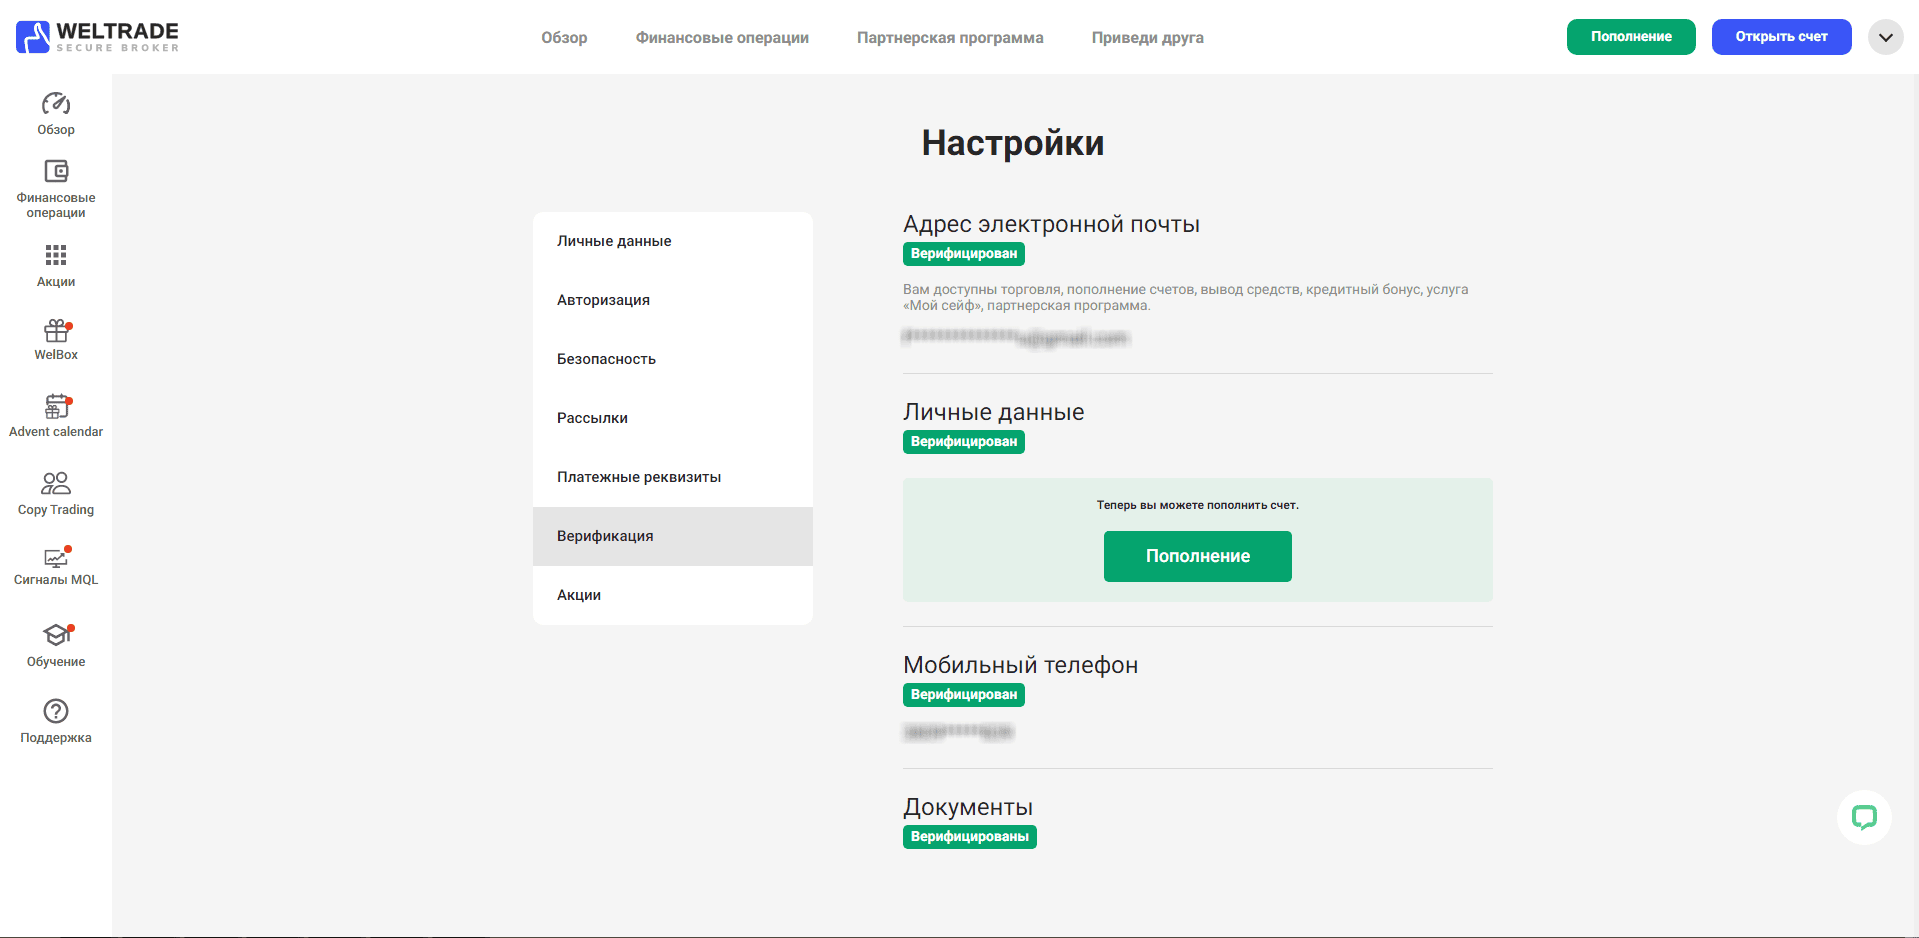Click Пополнение button in Личные данные card
1919x938 pixels.
(x=1197, y=556)
